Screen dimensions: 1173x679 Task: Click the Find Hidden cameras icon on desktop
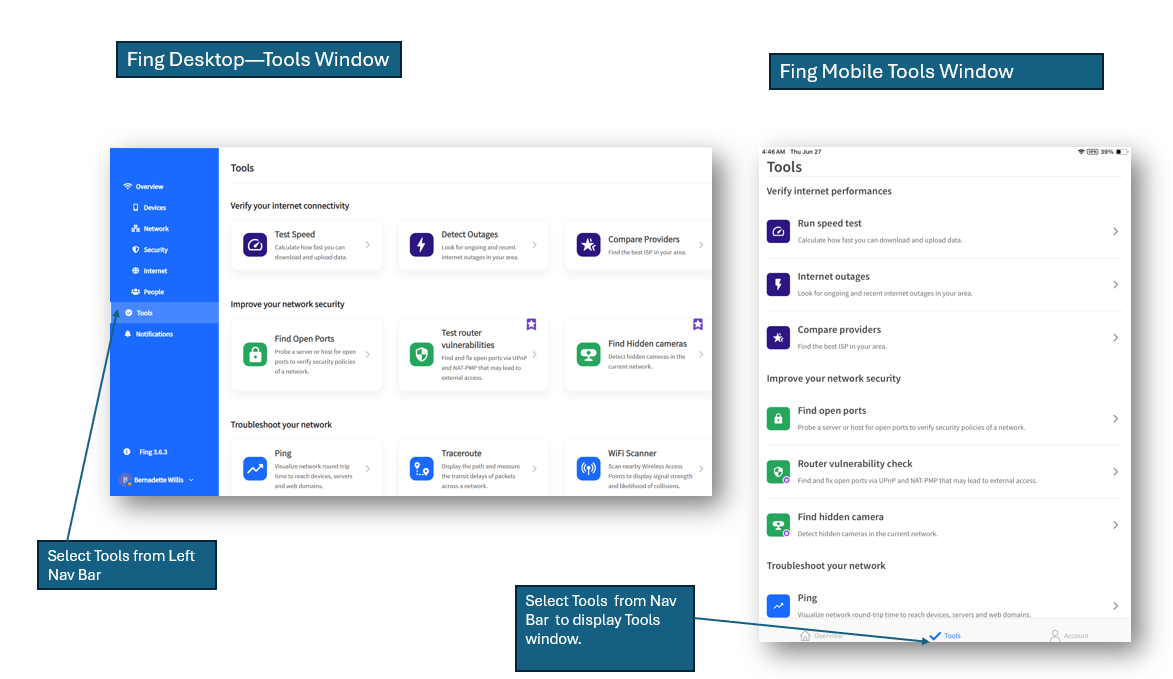click(x=589, y=354)
